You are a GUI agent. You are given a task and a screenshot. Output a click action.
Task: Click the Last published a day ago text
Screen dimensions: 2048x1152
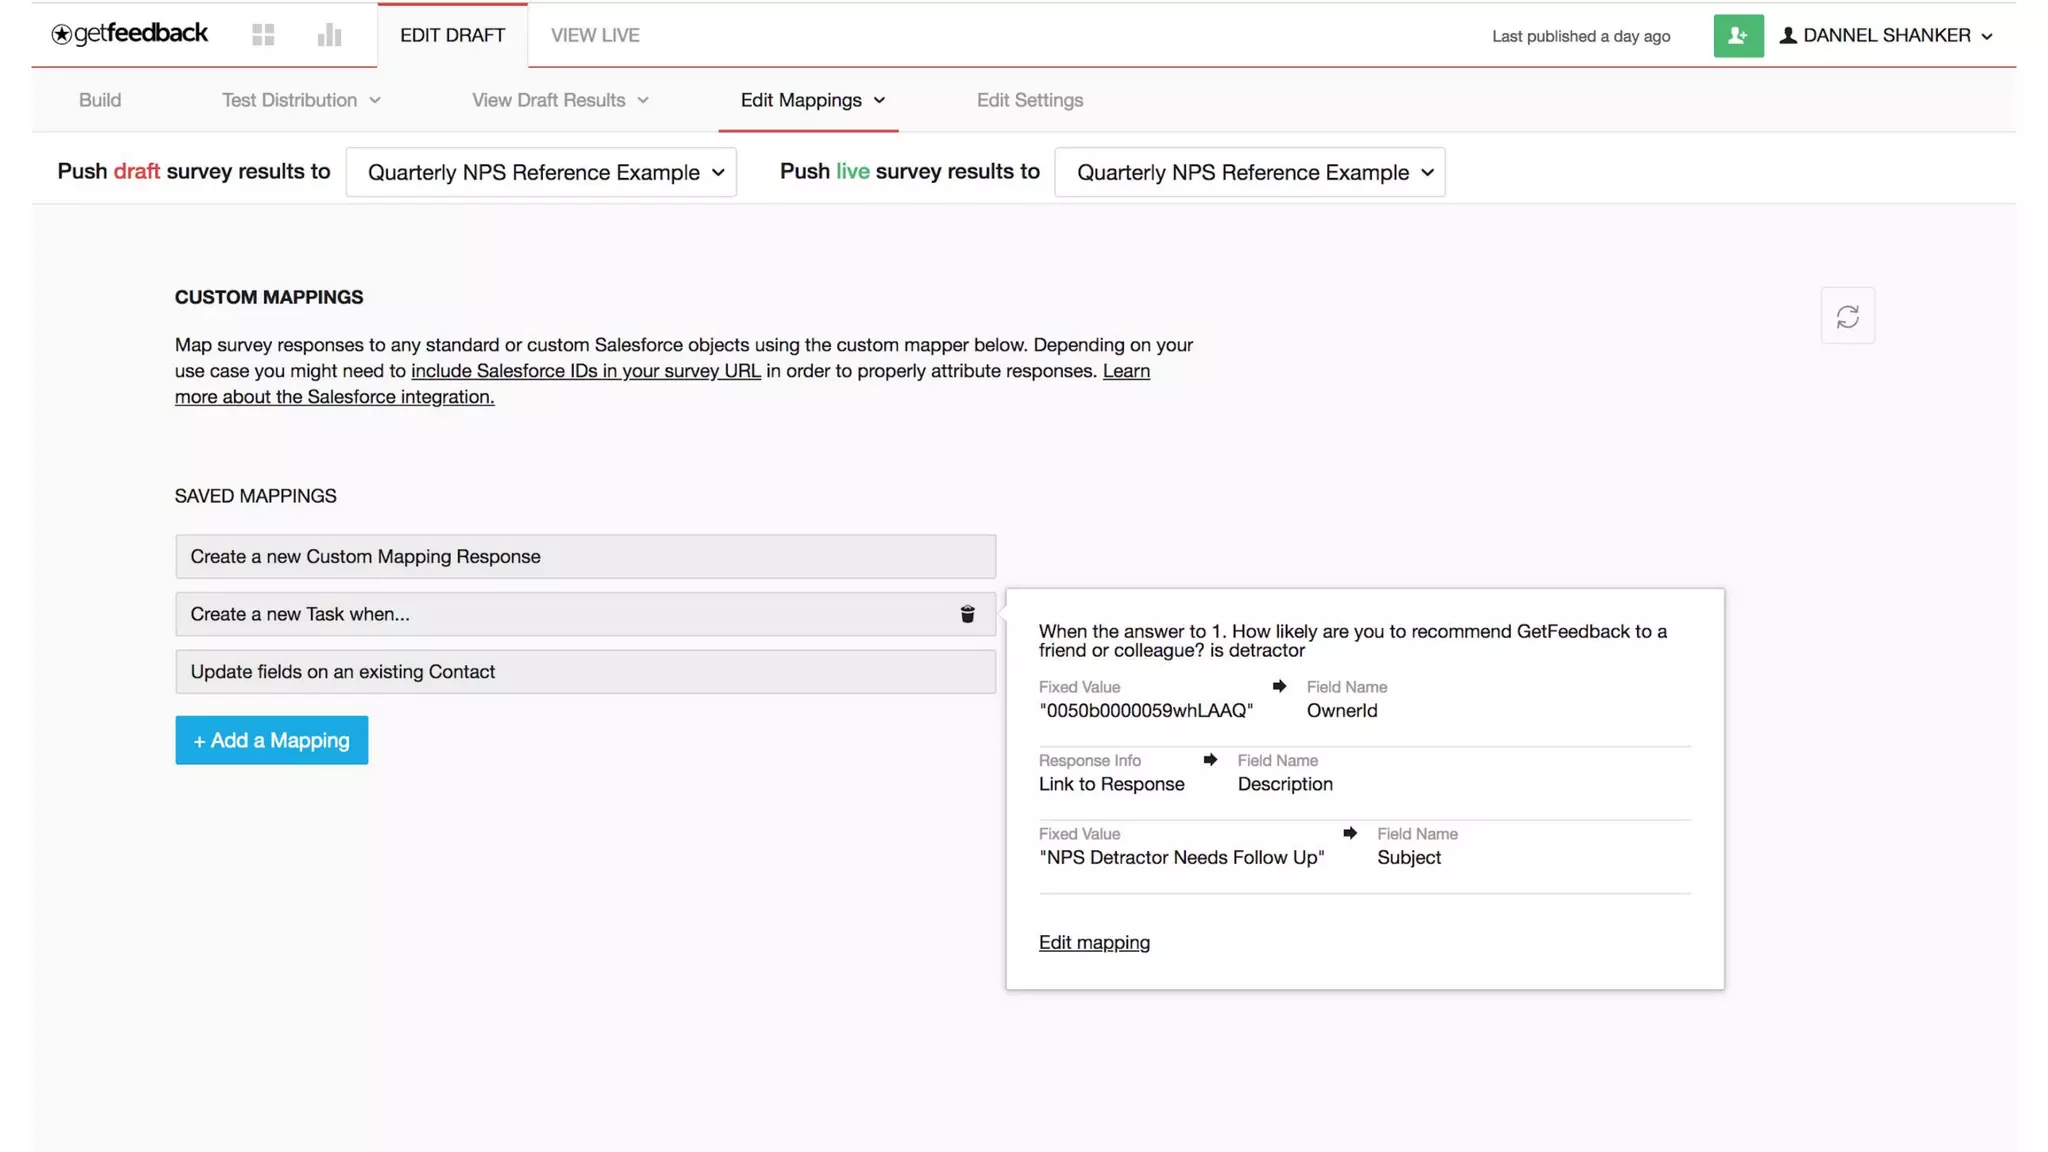pos(1581,36)
